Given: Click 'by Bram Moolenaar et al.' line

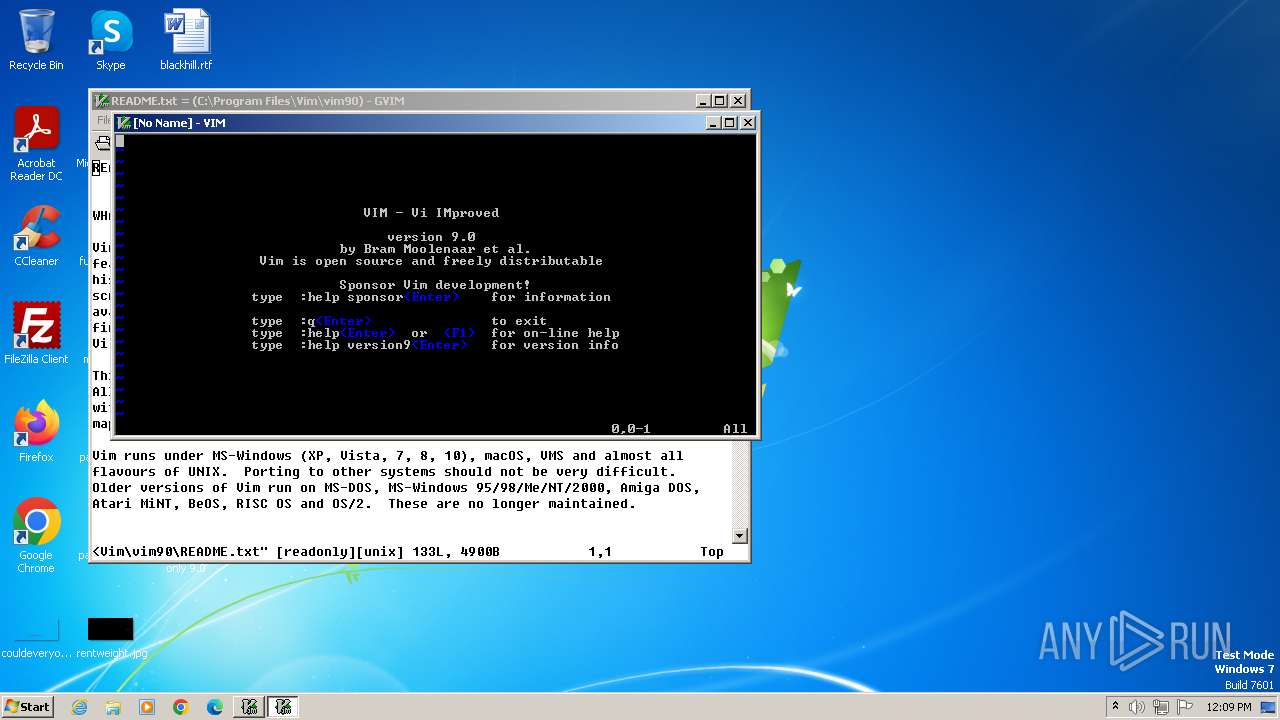Looking at the screenshot, I should click(x=435, y=249).
